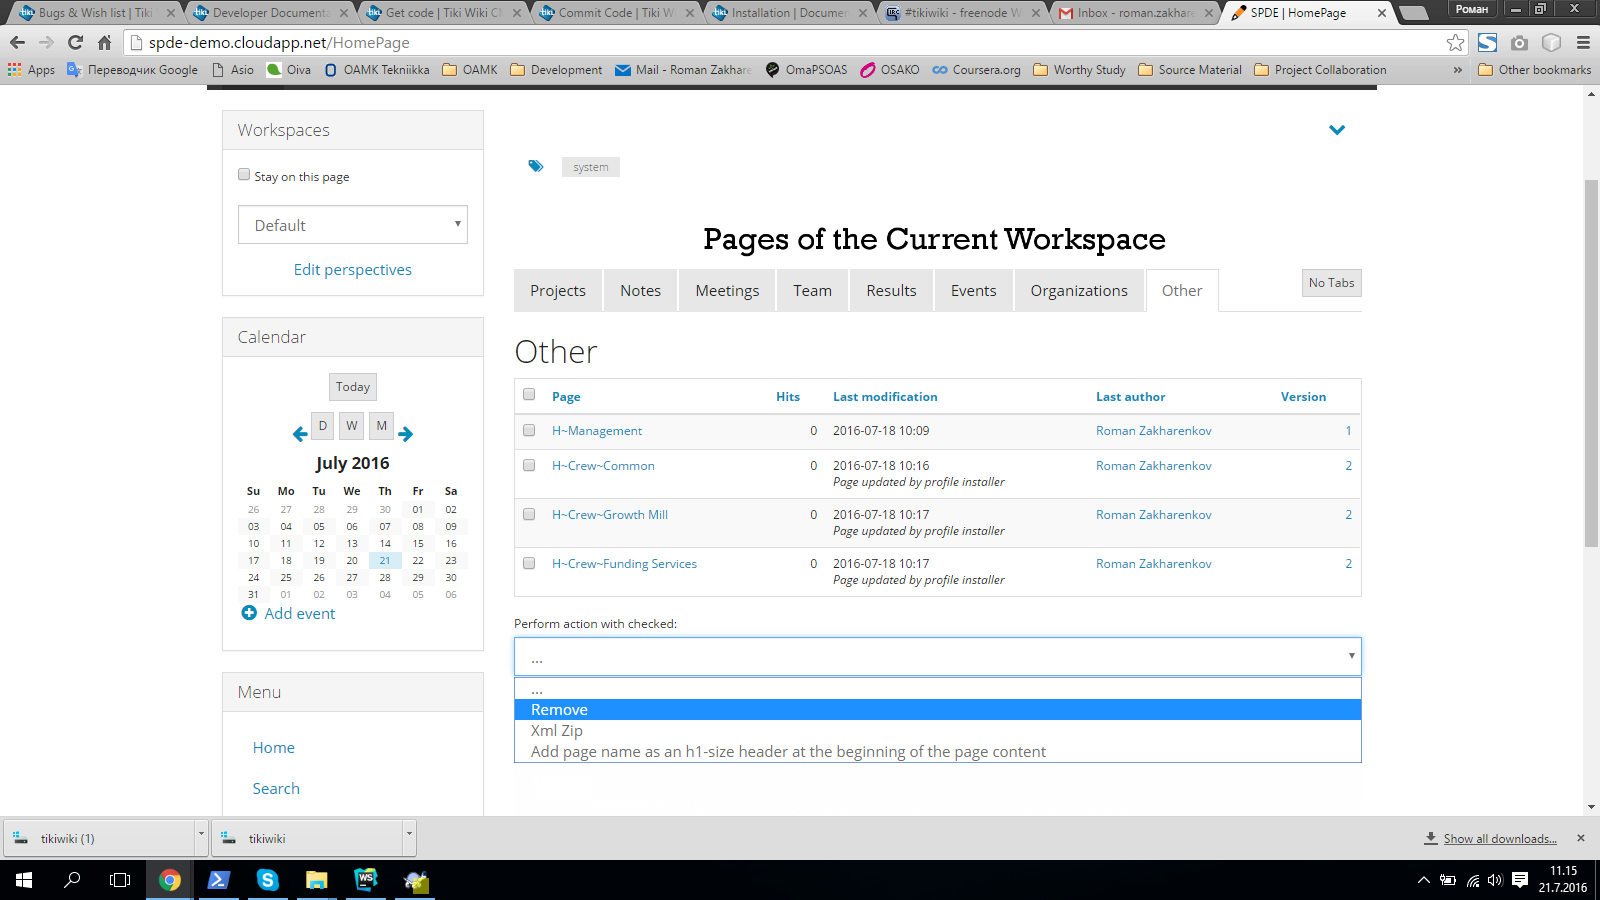Image resolution: width=1600 pixels, height=900 pixels.
Task: Click the blue S extension icon in the toolbar
Action: (1487, 43)
